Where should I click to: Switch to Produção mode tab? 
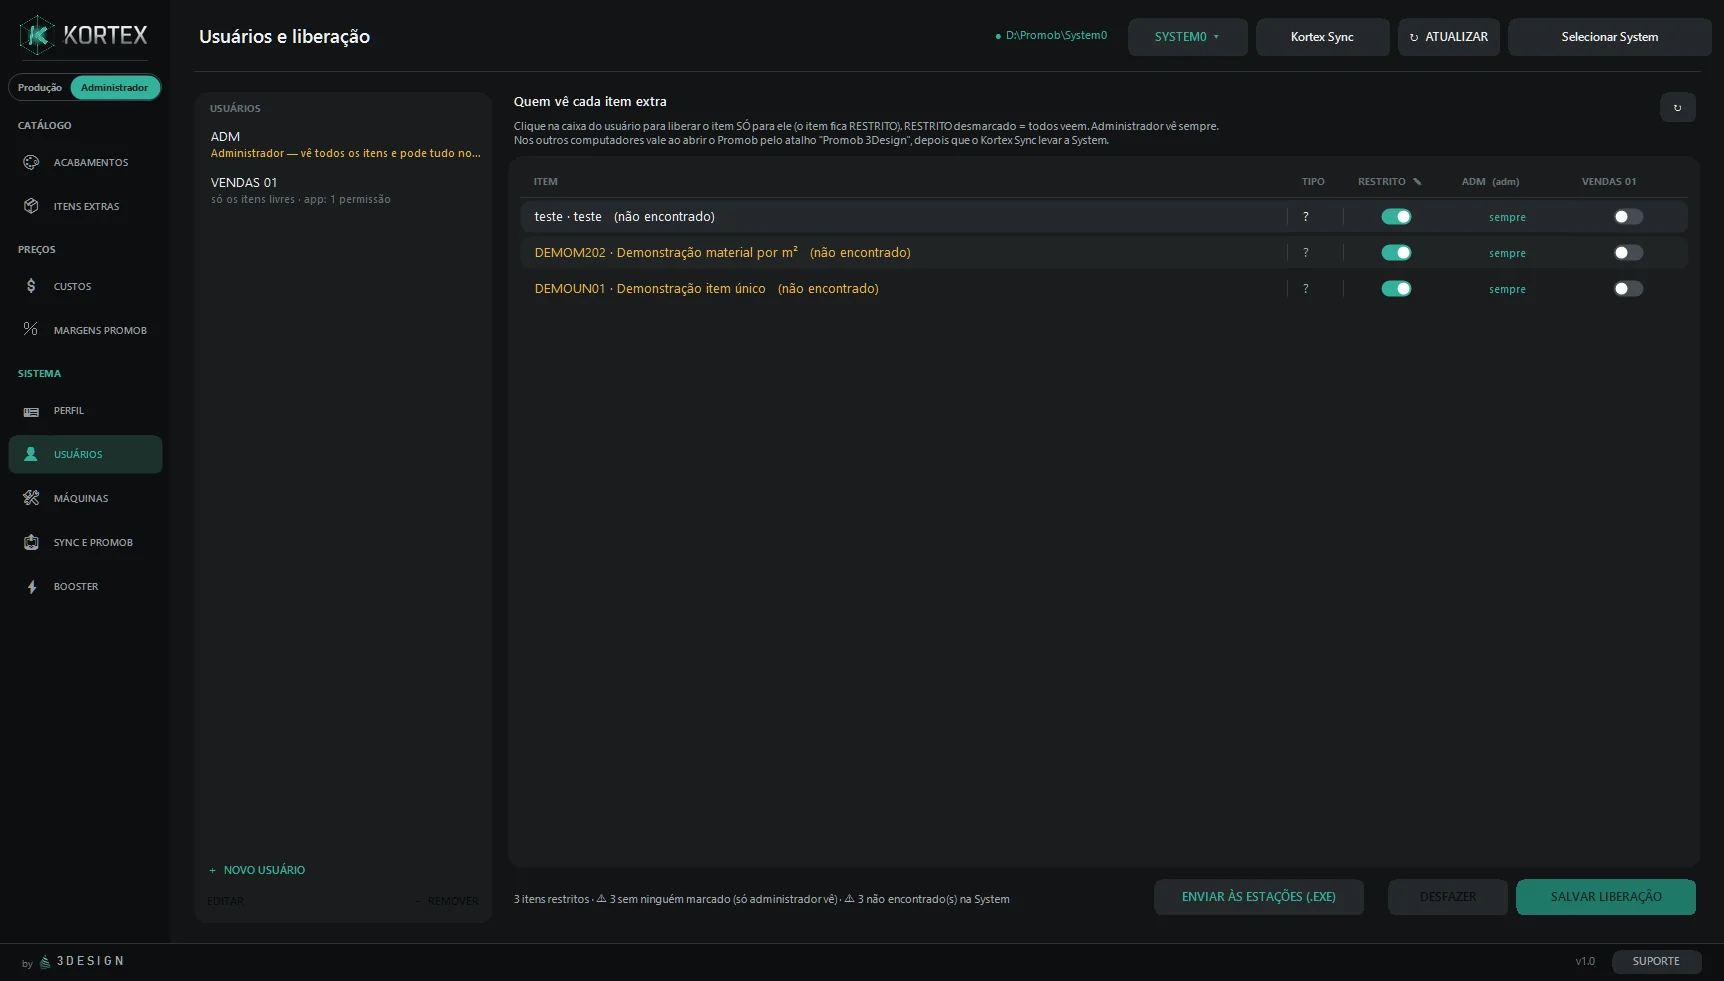[x=40, y=88]
